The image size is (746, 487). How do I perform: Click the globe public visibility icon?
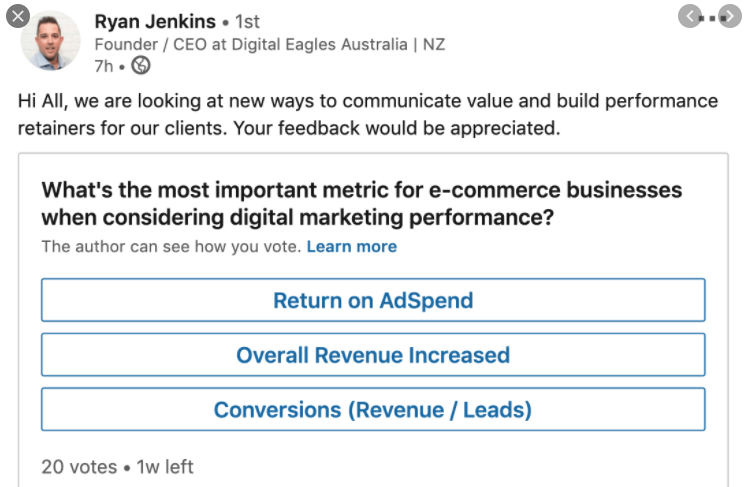(x=141, y=65)
